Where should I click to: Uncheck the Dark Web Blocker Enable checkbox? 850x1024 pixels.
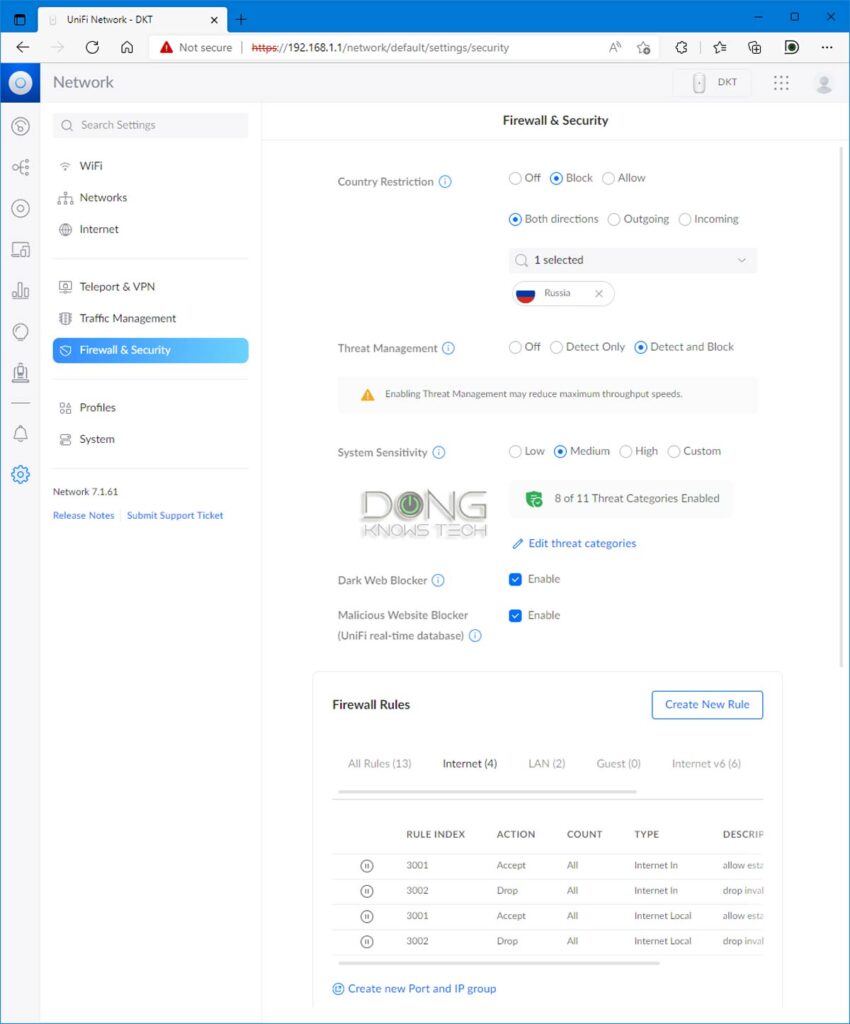(x=515, y=579)
